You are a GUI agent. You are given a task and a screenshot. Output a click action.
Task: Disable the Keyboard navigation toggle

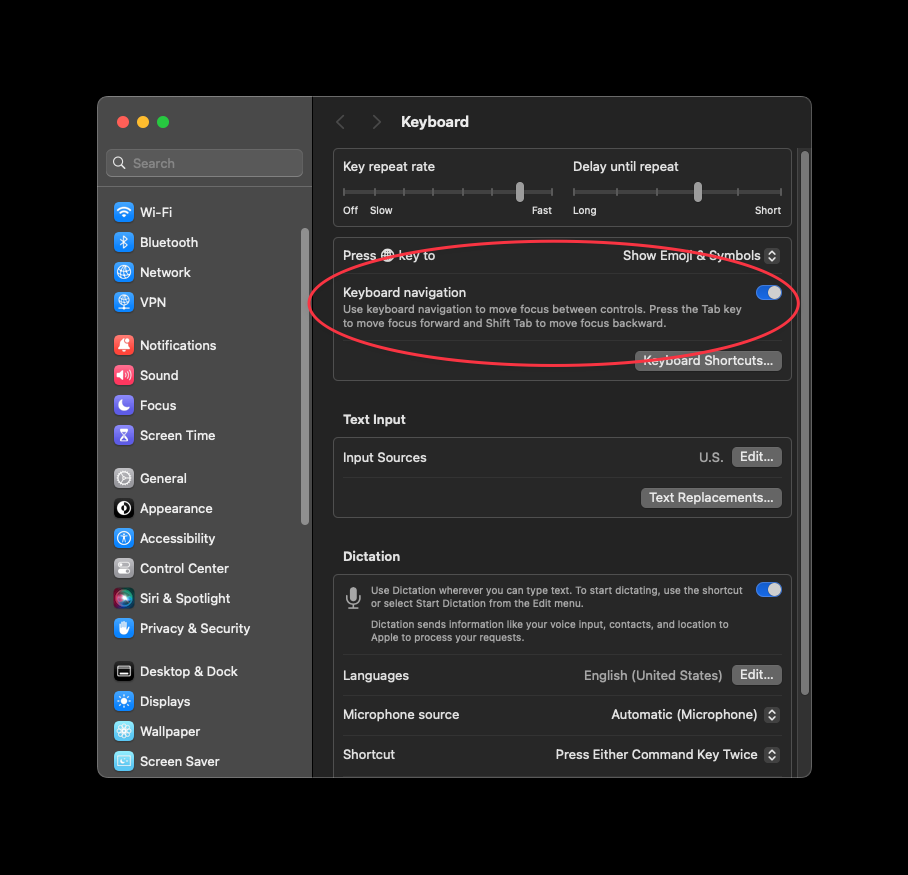pos(768,292)
